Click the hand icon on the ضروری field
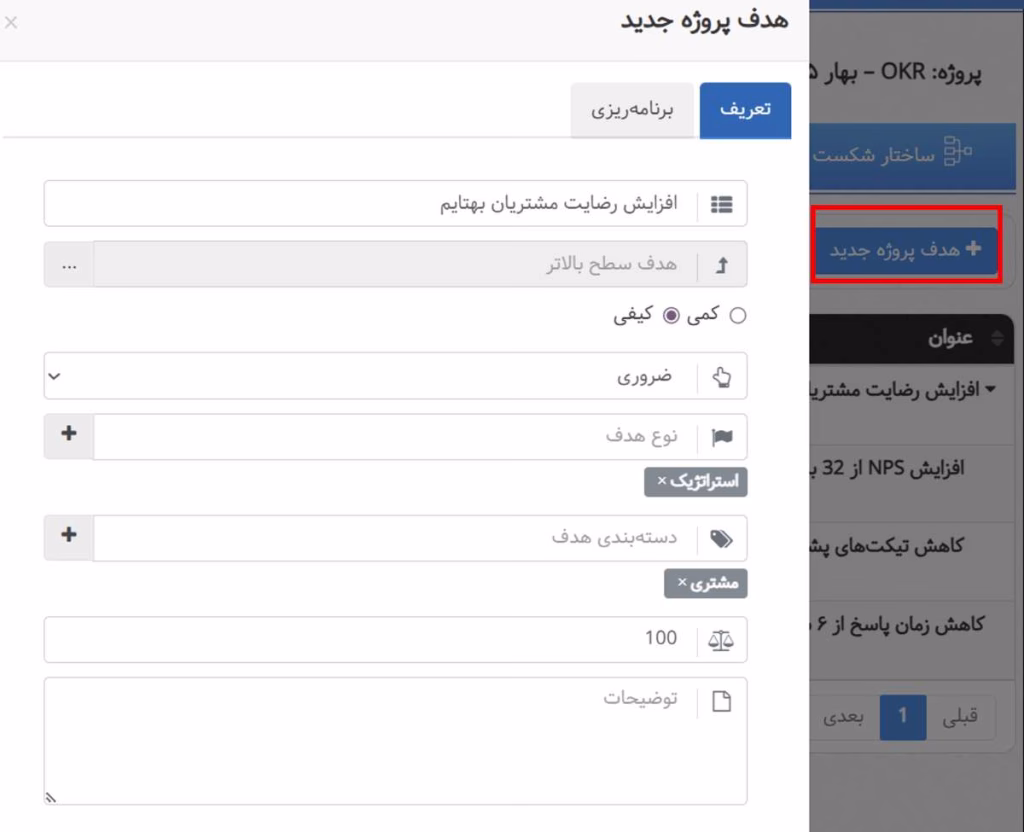 (x=722, y=375)
